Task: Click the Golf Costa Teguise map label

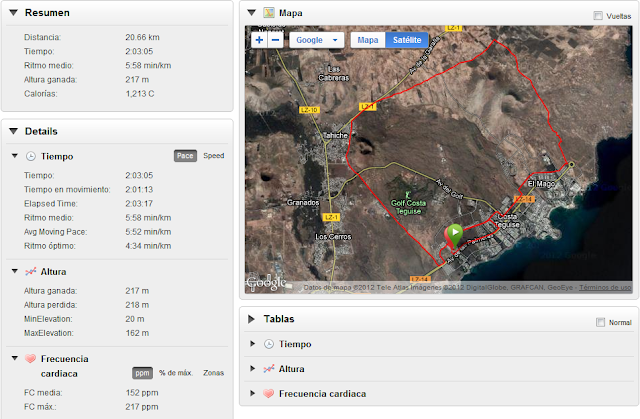Action: [408, 207]
